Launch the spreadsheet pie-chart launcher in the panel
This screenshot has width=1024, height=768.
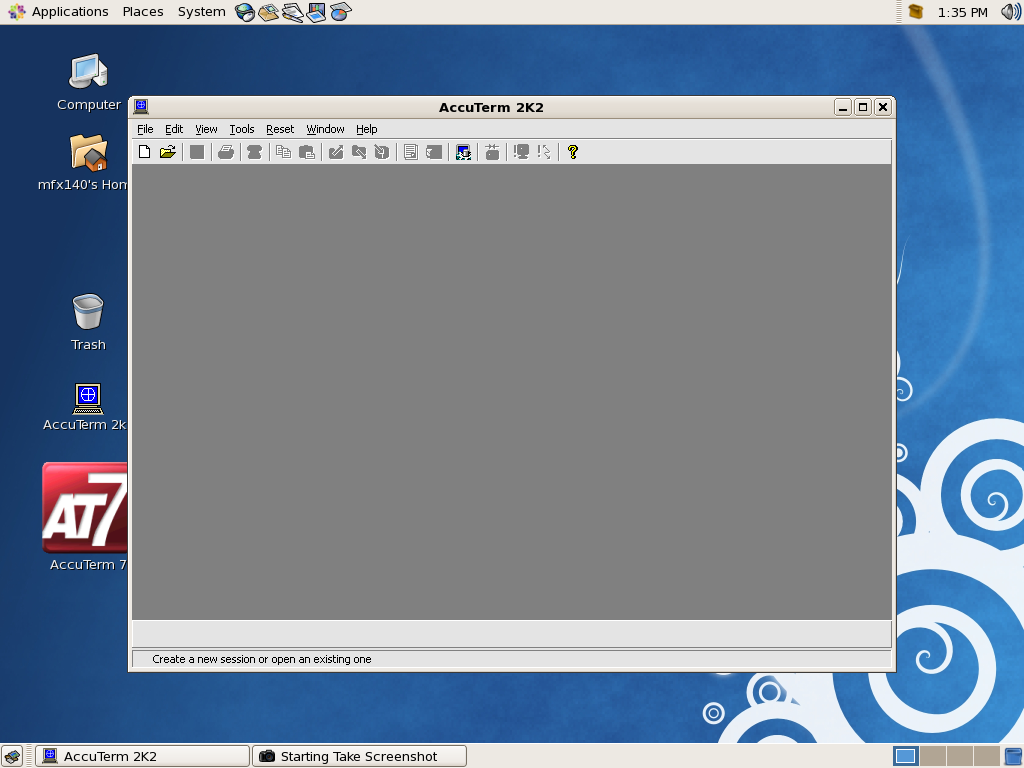pyautogui.click(x=340, y=12)
